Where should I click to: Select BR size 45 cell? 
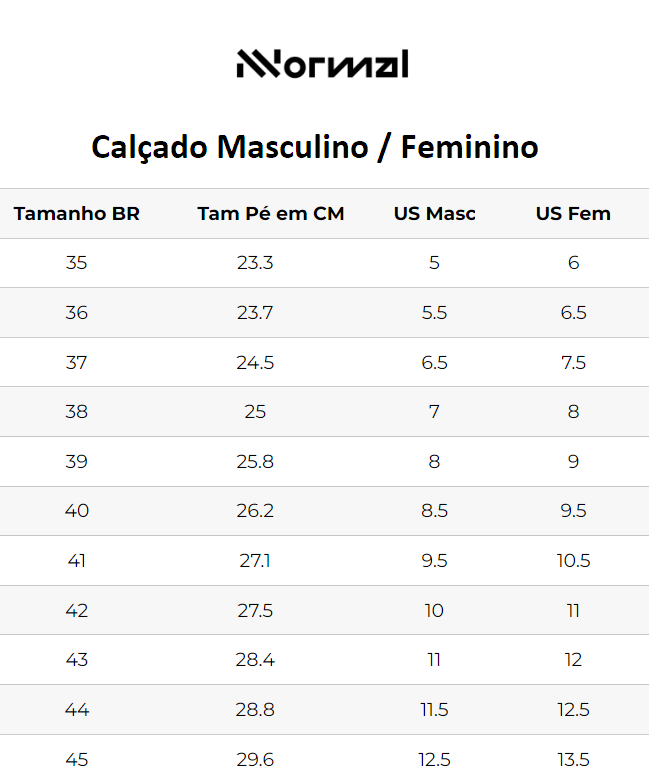[x=77, y=759]
